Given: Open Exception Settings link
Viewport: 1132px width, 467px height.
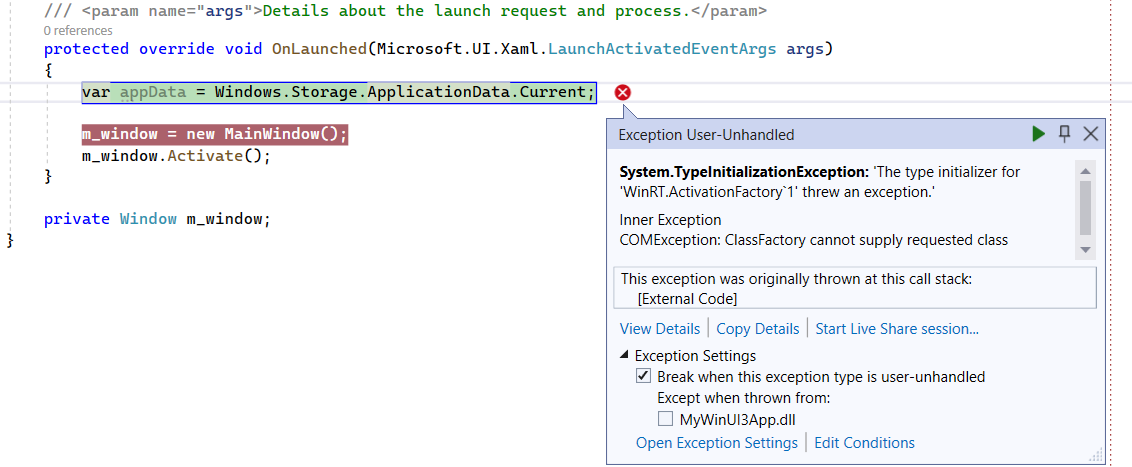Looking at the screenshot, I should click(716, 442).
